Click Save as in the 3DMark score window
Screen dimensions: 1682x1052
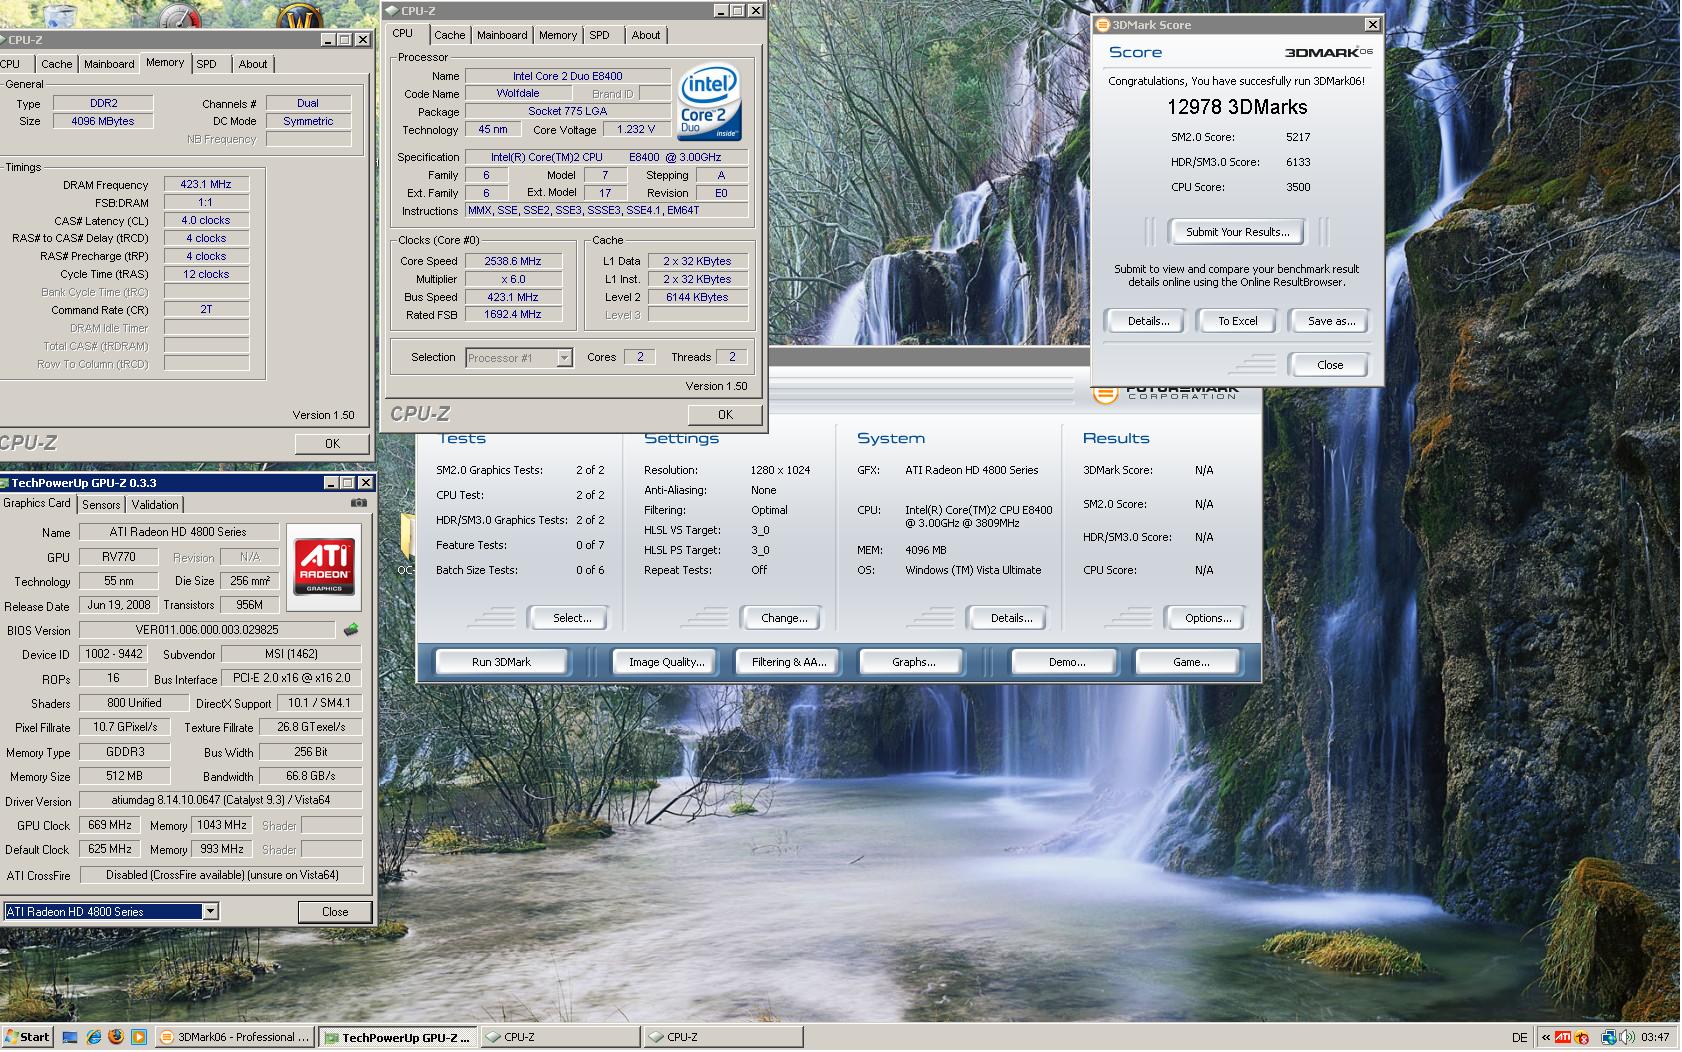click(x=1331, y=321)
